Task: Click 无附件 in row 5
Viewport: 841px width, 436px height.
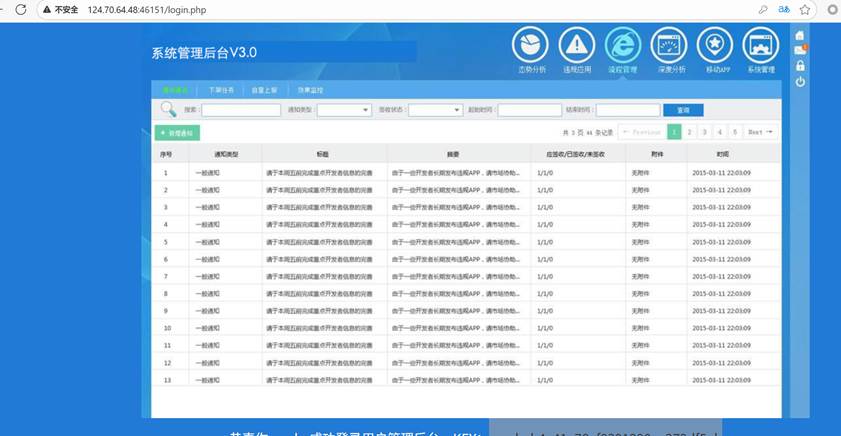Action: click(640, 242)
